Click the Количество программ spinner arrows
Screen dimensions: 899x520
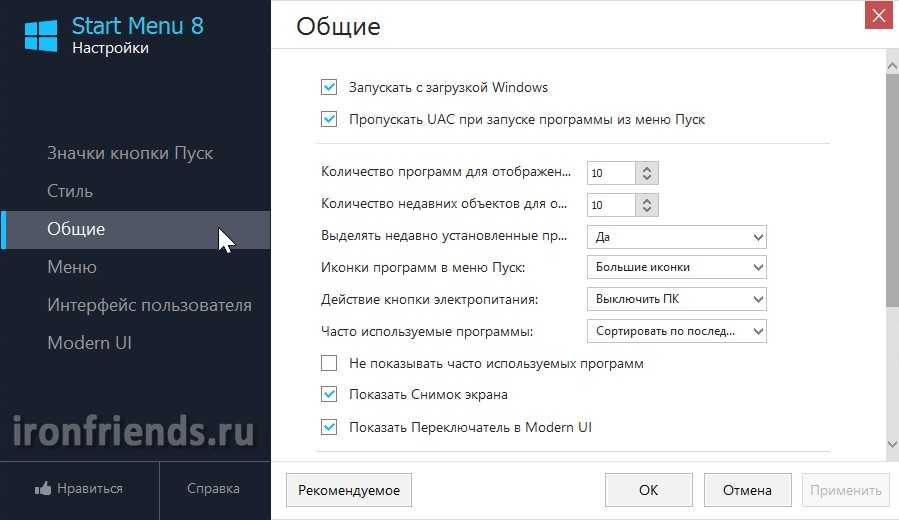pyautogui.click(x=647, y=173)
